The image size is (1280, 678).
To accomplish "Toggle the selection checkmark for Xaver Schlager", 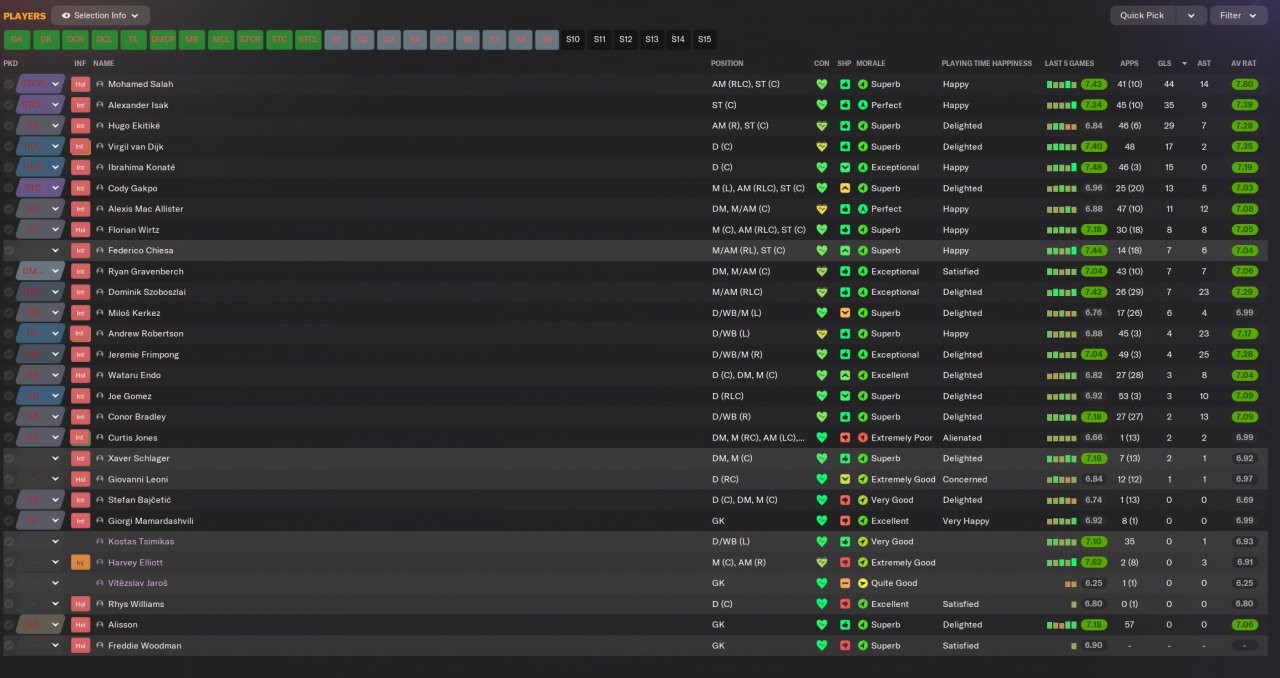I will 9,459.
